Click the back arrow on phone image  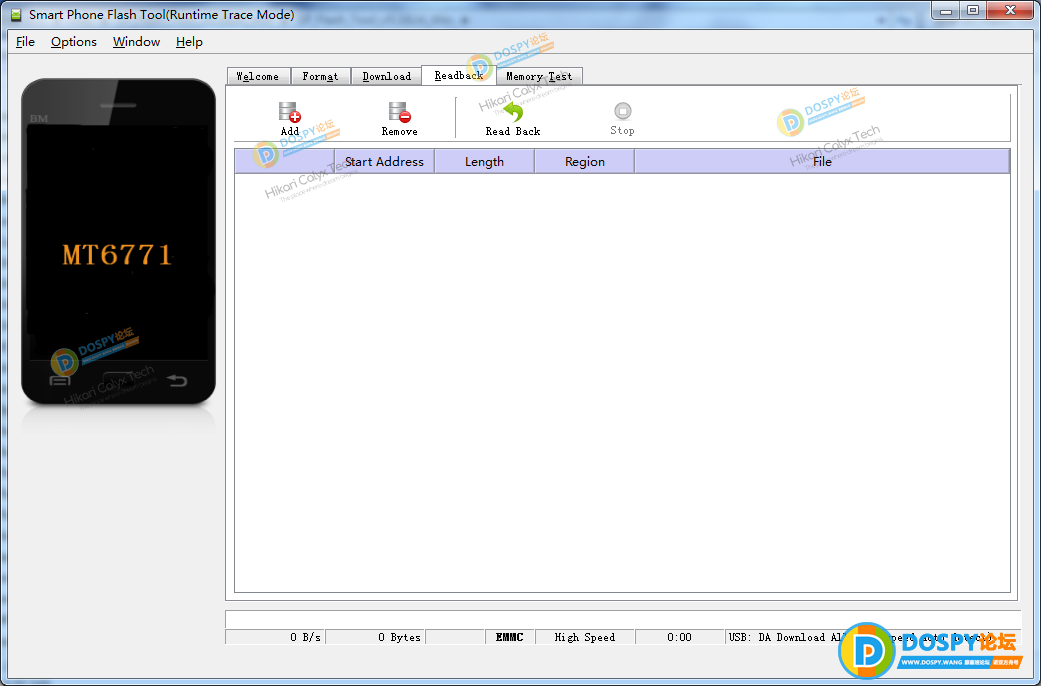(177, 381)
